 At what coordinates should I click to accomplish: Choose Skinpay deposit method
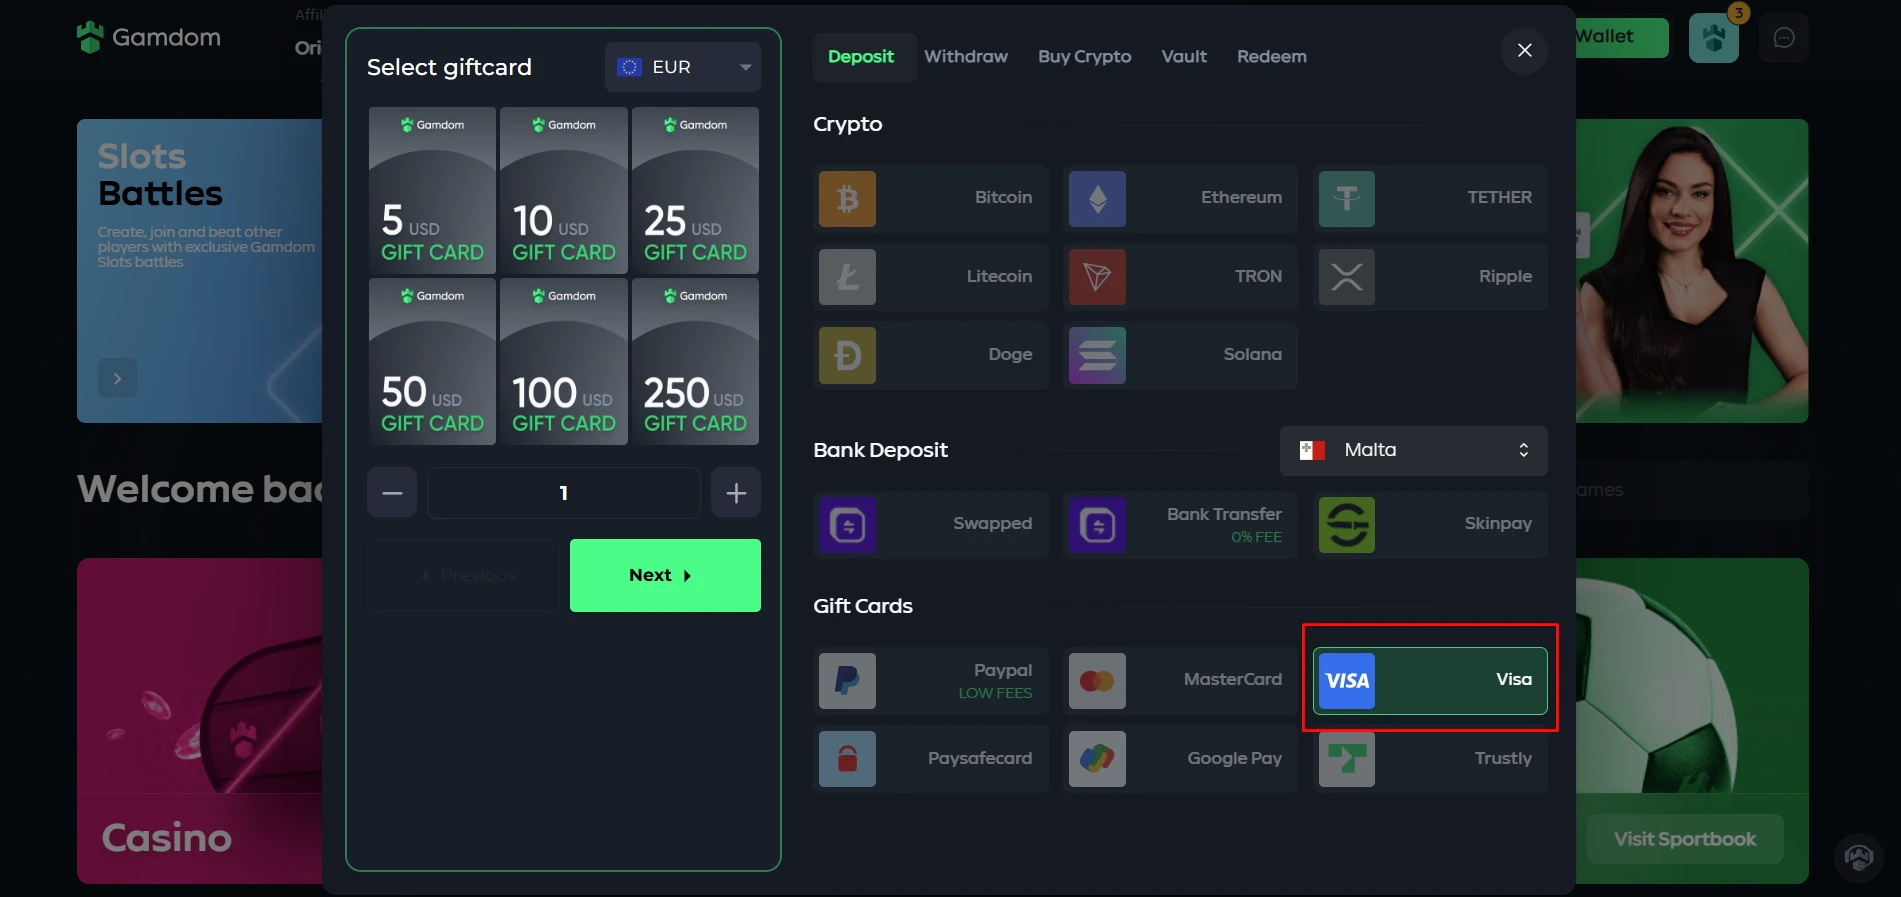[1430, 524]
